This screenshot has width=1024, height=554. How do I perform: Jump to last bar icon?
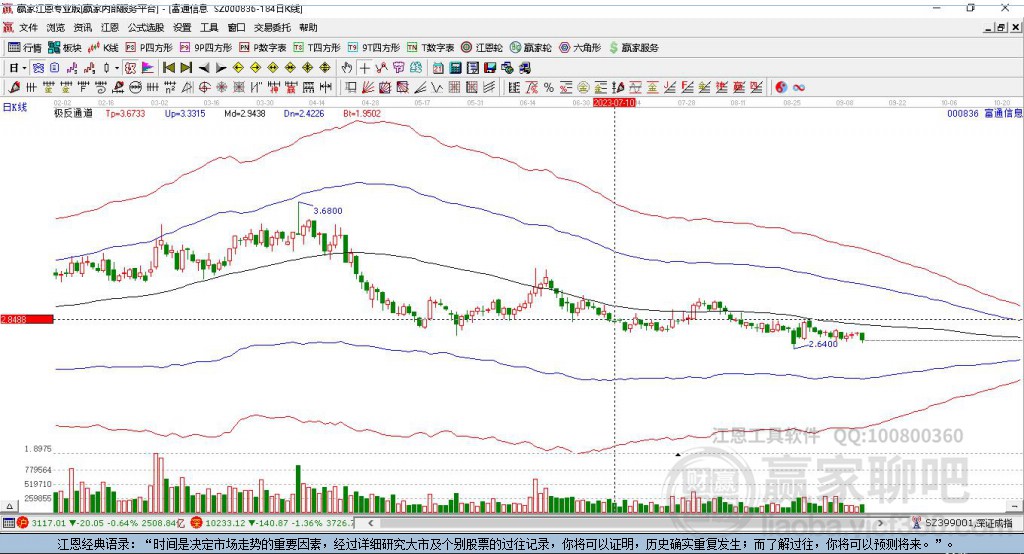(186, 68)
